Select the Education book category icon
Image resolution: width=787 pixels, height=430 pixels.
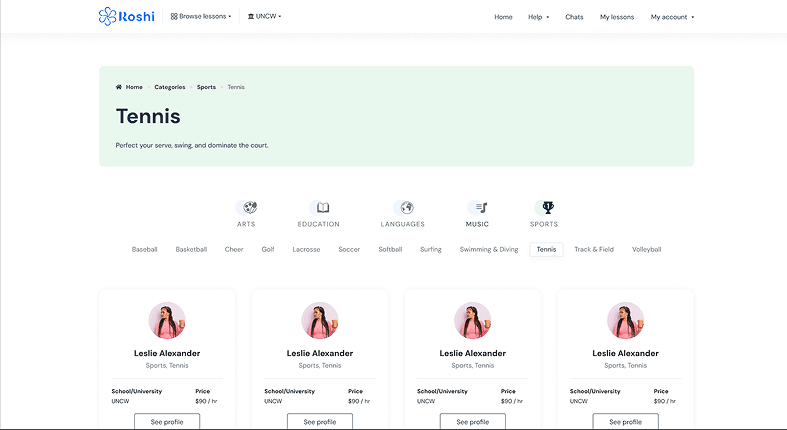(x=322, y=207)
